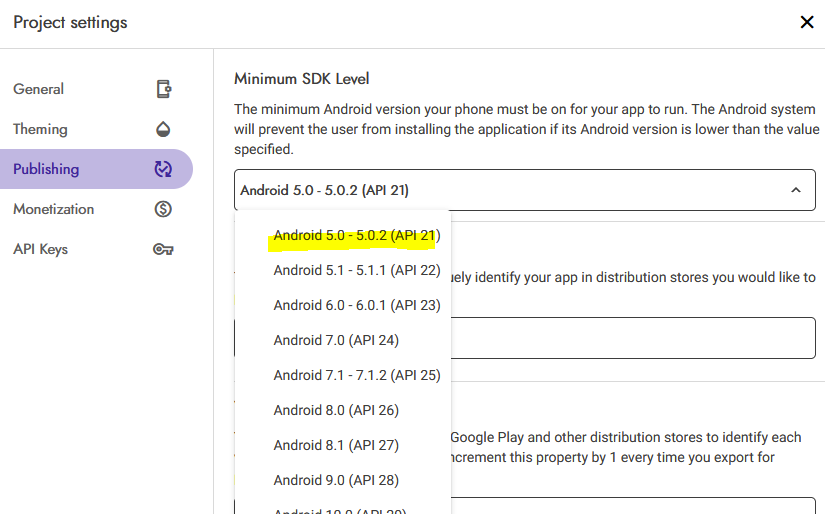Open the General settings tab
Viewport: 825px width, 514px height.
tap(39, 89)
